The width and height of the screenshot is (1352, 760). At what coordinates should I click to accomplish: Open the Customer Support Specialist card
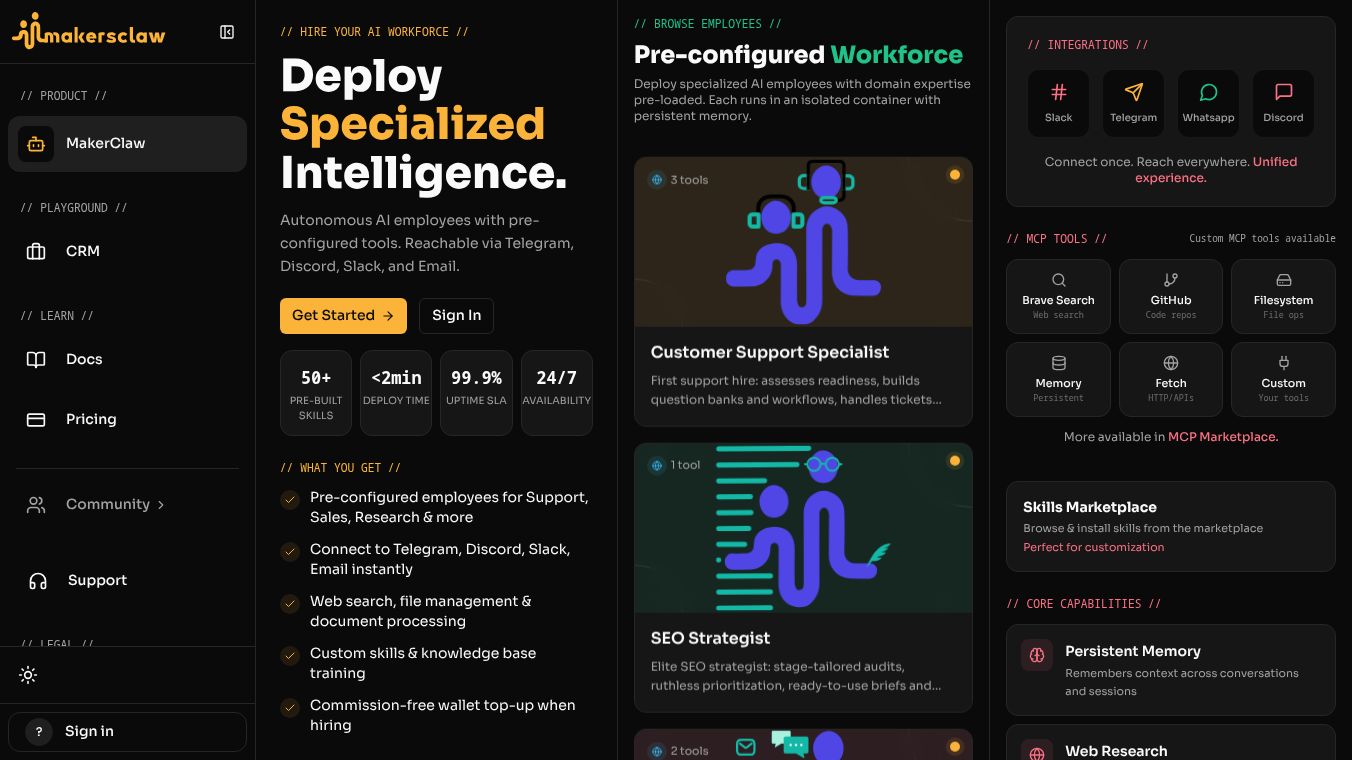[803, 292]
